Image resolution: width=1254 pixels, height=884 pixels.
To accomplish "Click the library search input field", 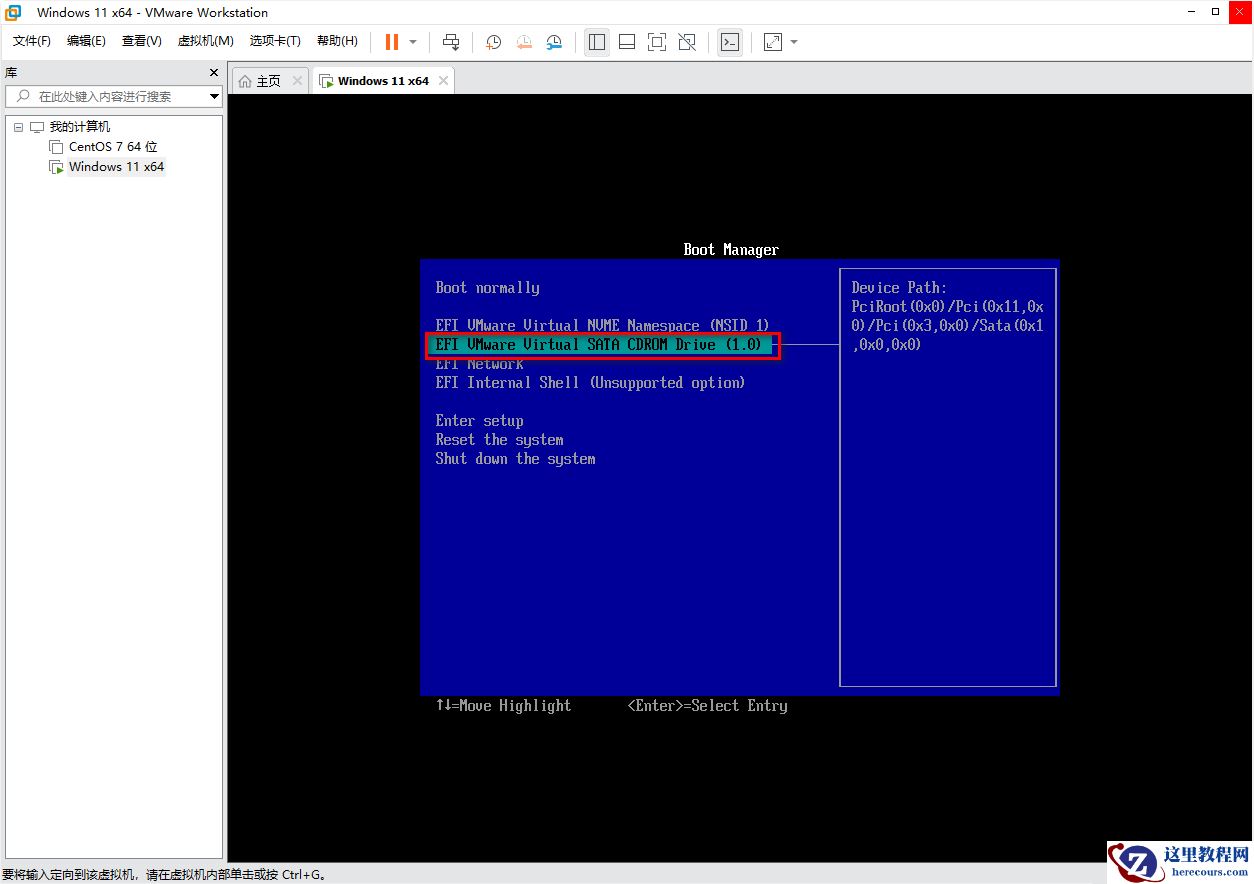I will (x=110, y=97).
